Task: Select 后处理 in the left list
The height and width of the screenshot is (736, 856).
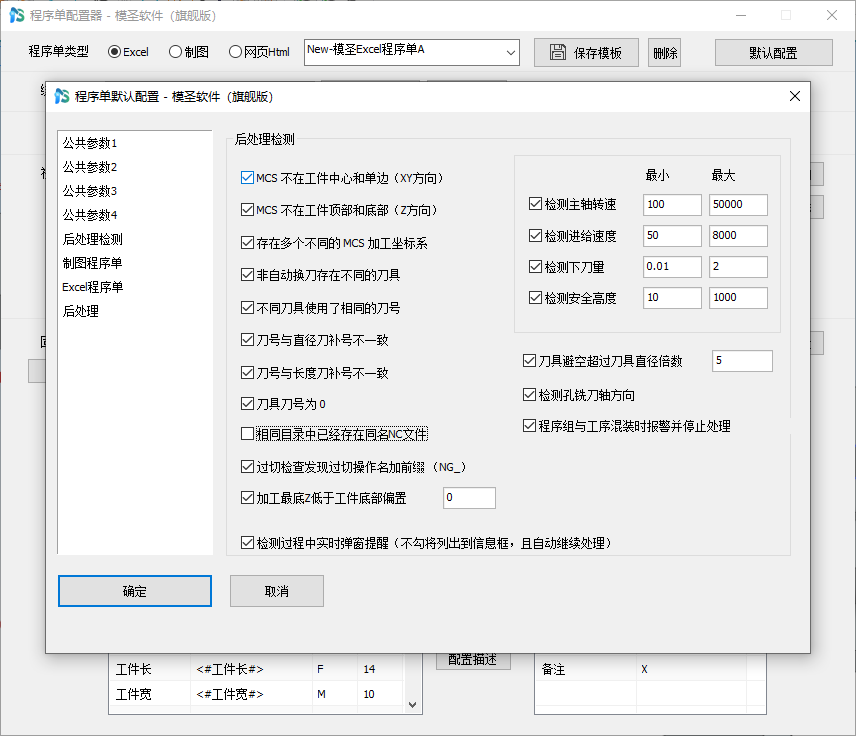Action: 80,311
